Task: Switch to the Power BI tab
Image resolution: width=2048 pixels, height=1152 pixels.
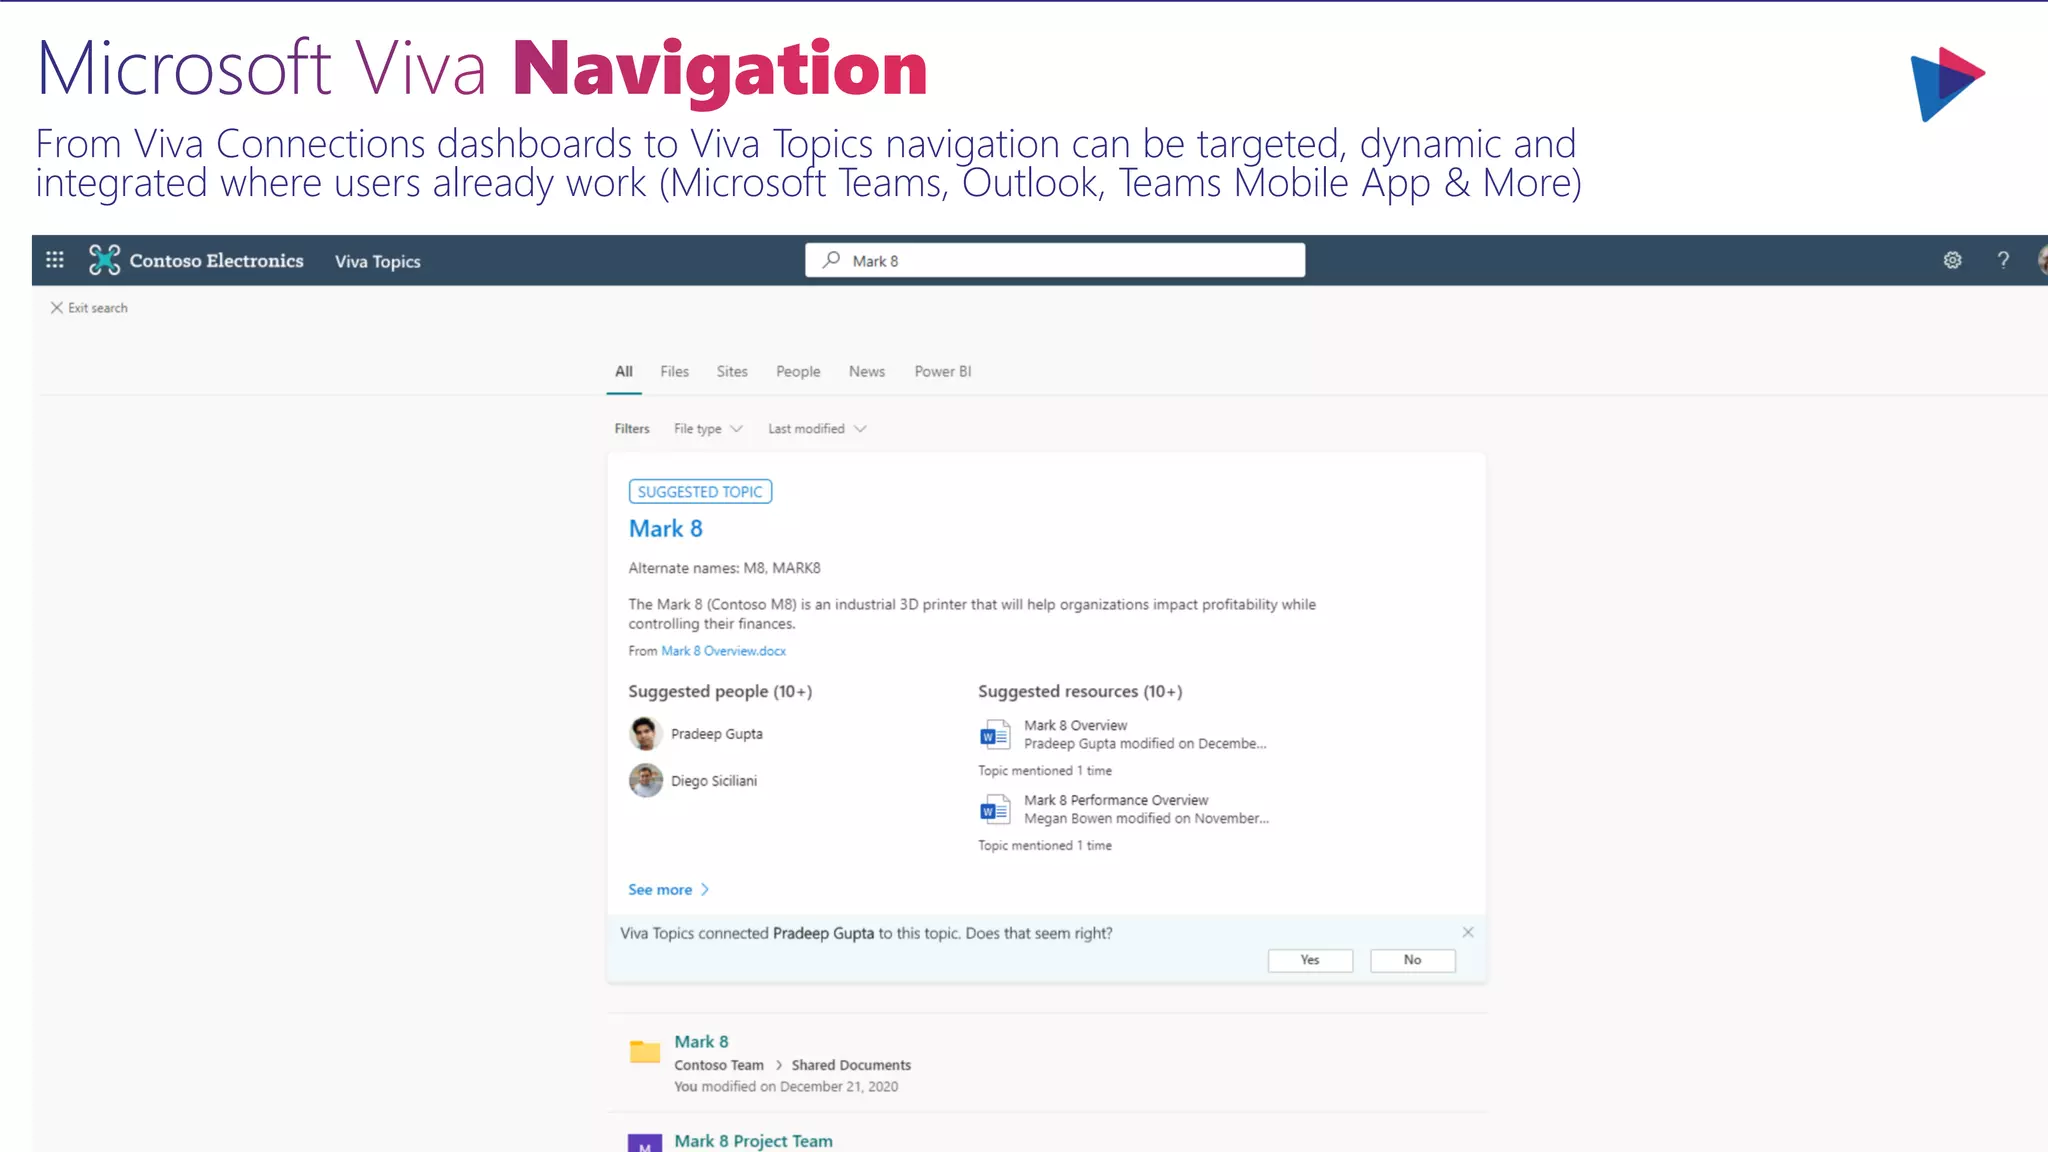Action: pos(943,371)
